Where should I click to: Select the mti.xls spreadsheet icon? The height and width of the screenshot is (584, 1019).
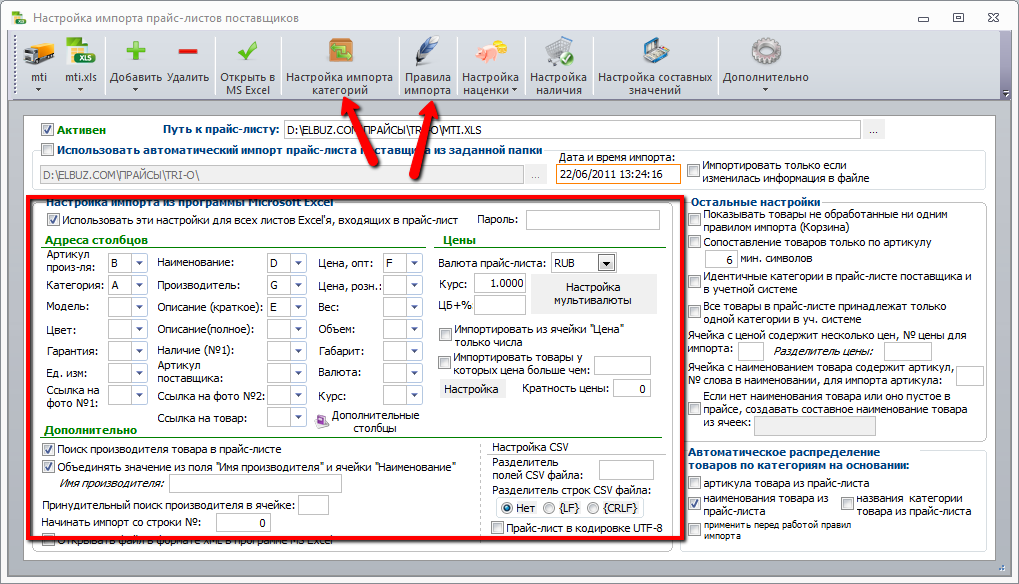click(x=81, y=53)
